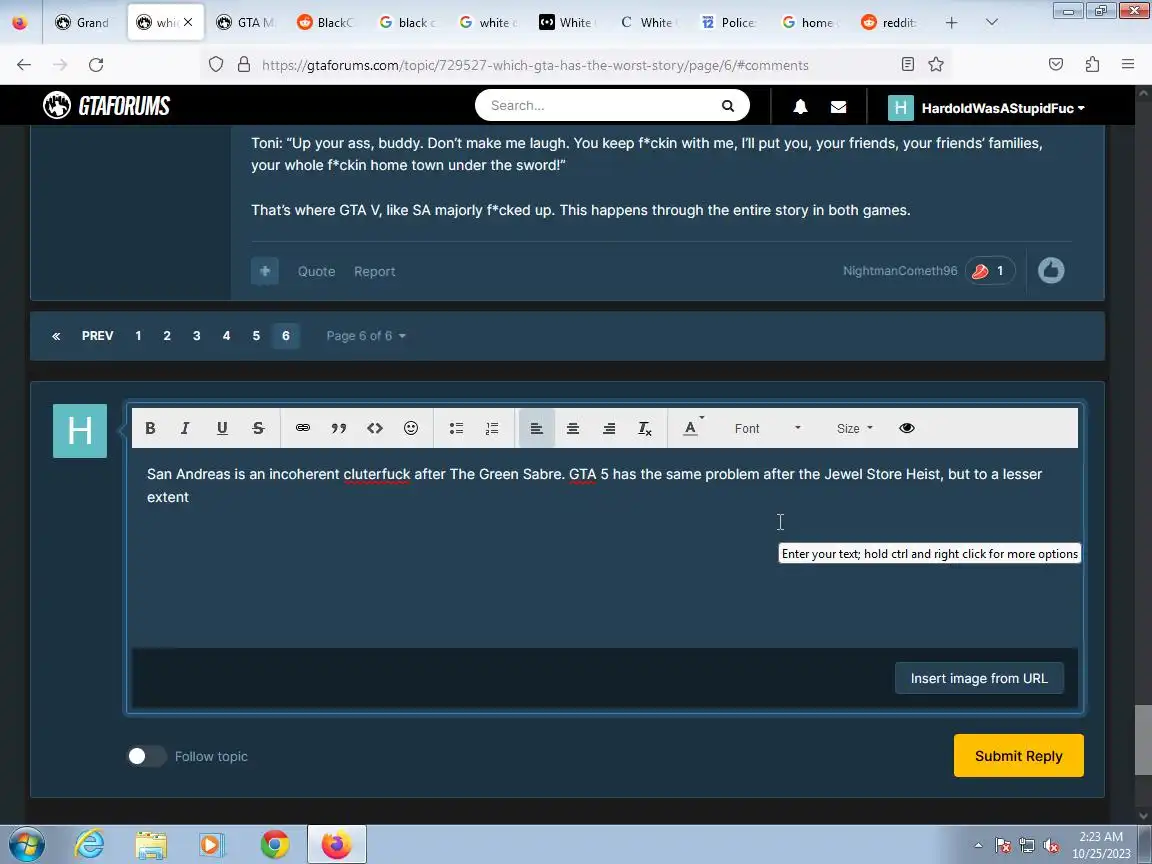Click inside the reply text area
1152x864 pixels.
click(x=605, y=547)
